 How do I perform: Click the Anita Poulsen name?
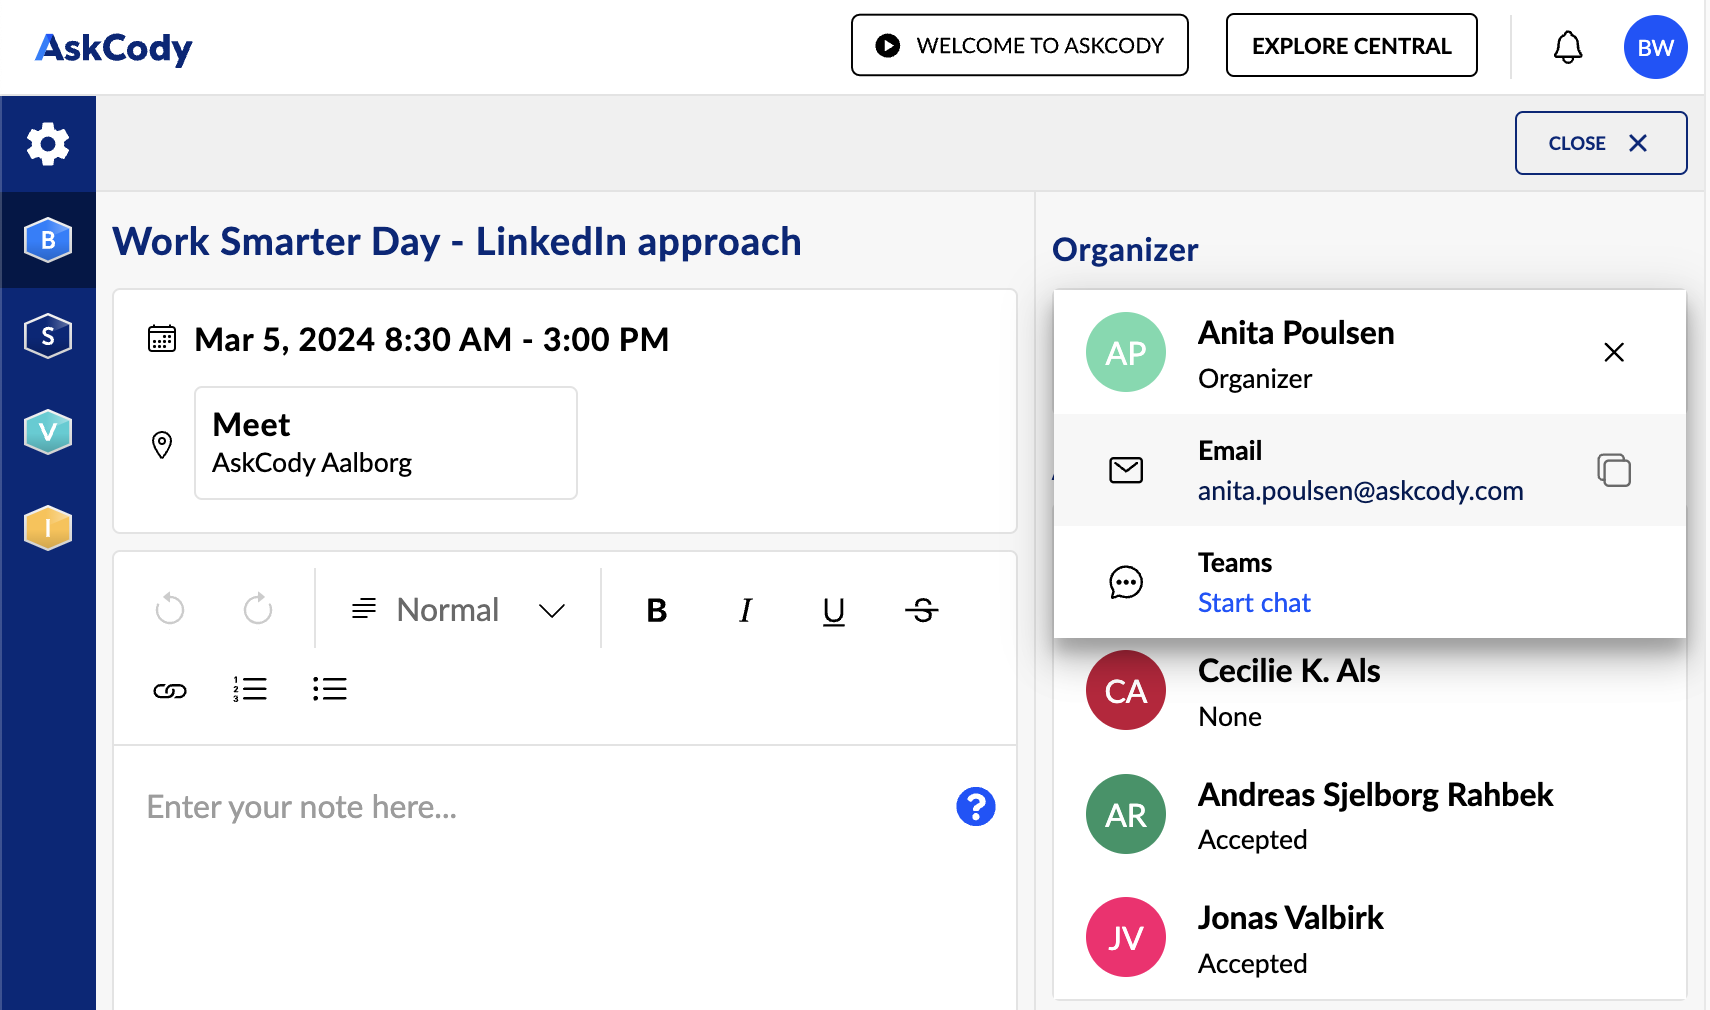pos(1296,333)
